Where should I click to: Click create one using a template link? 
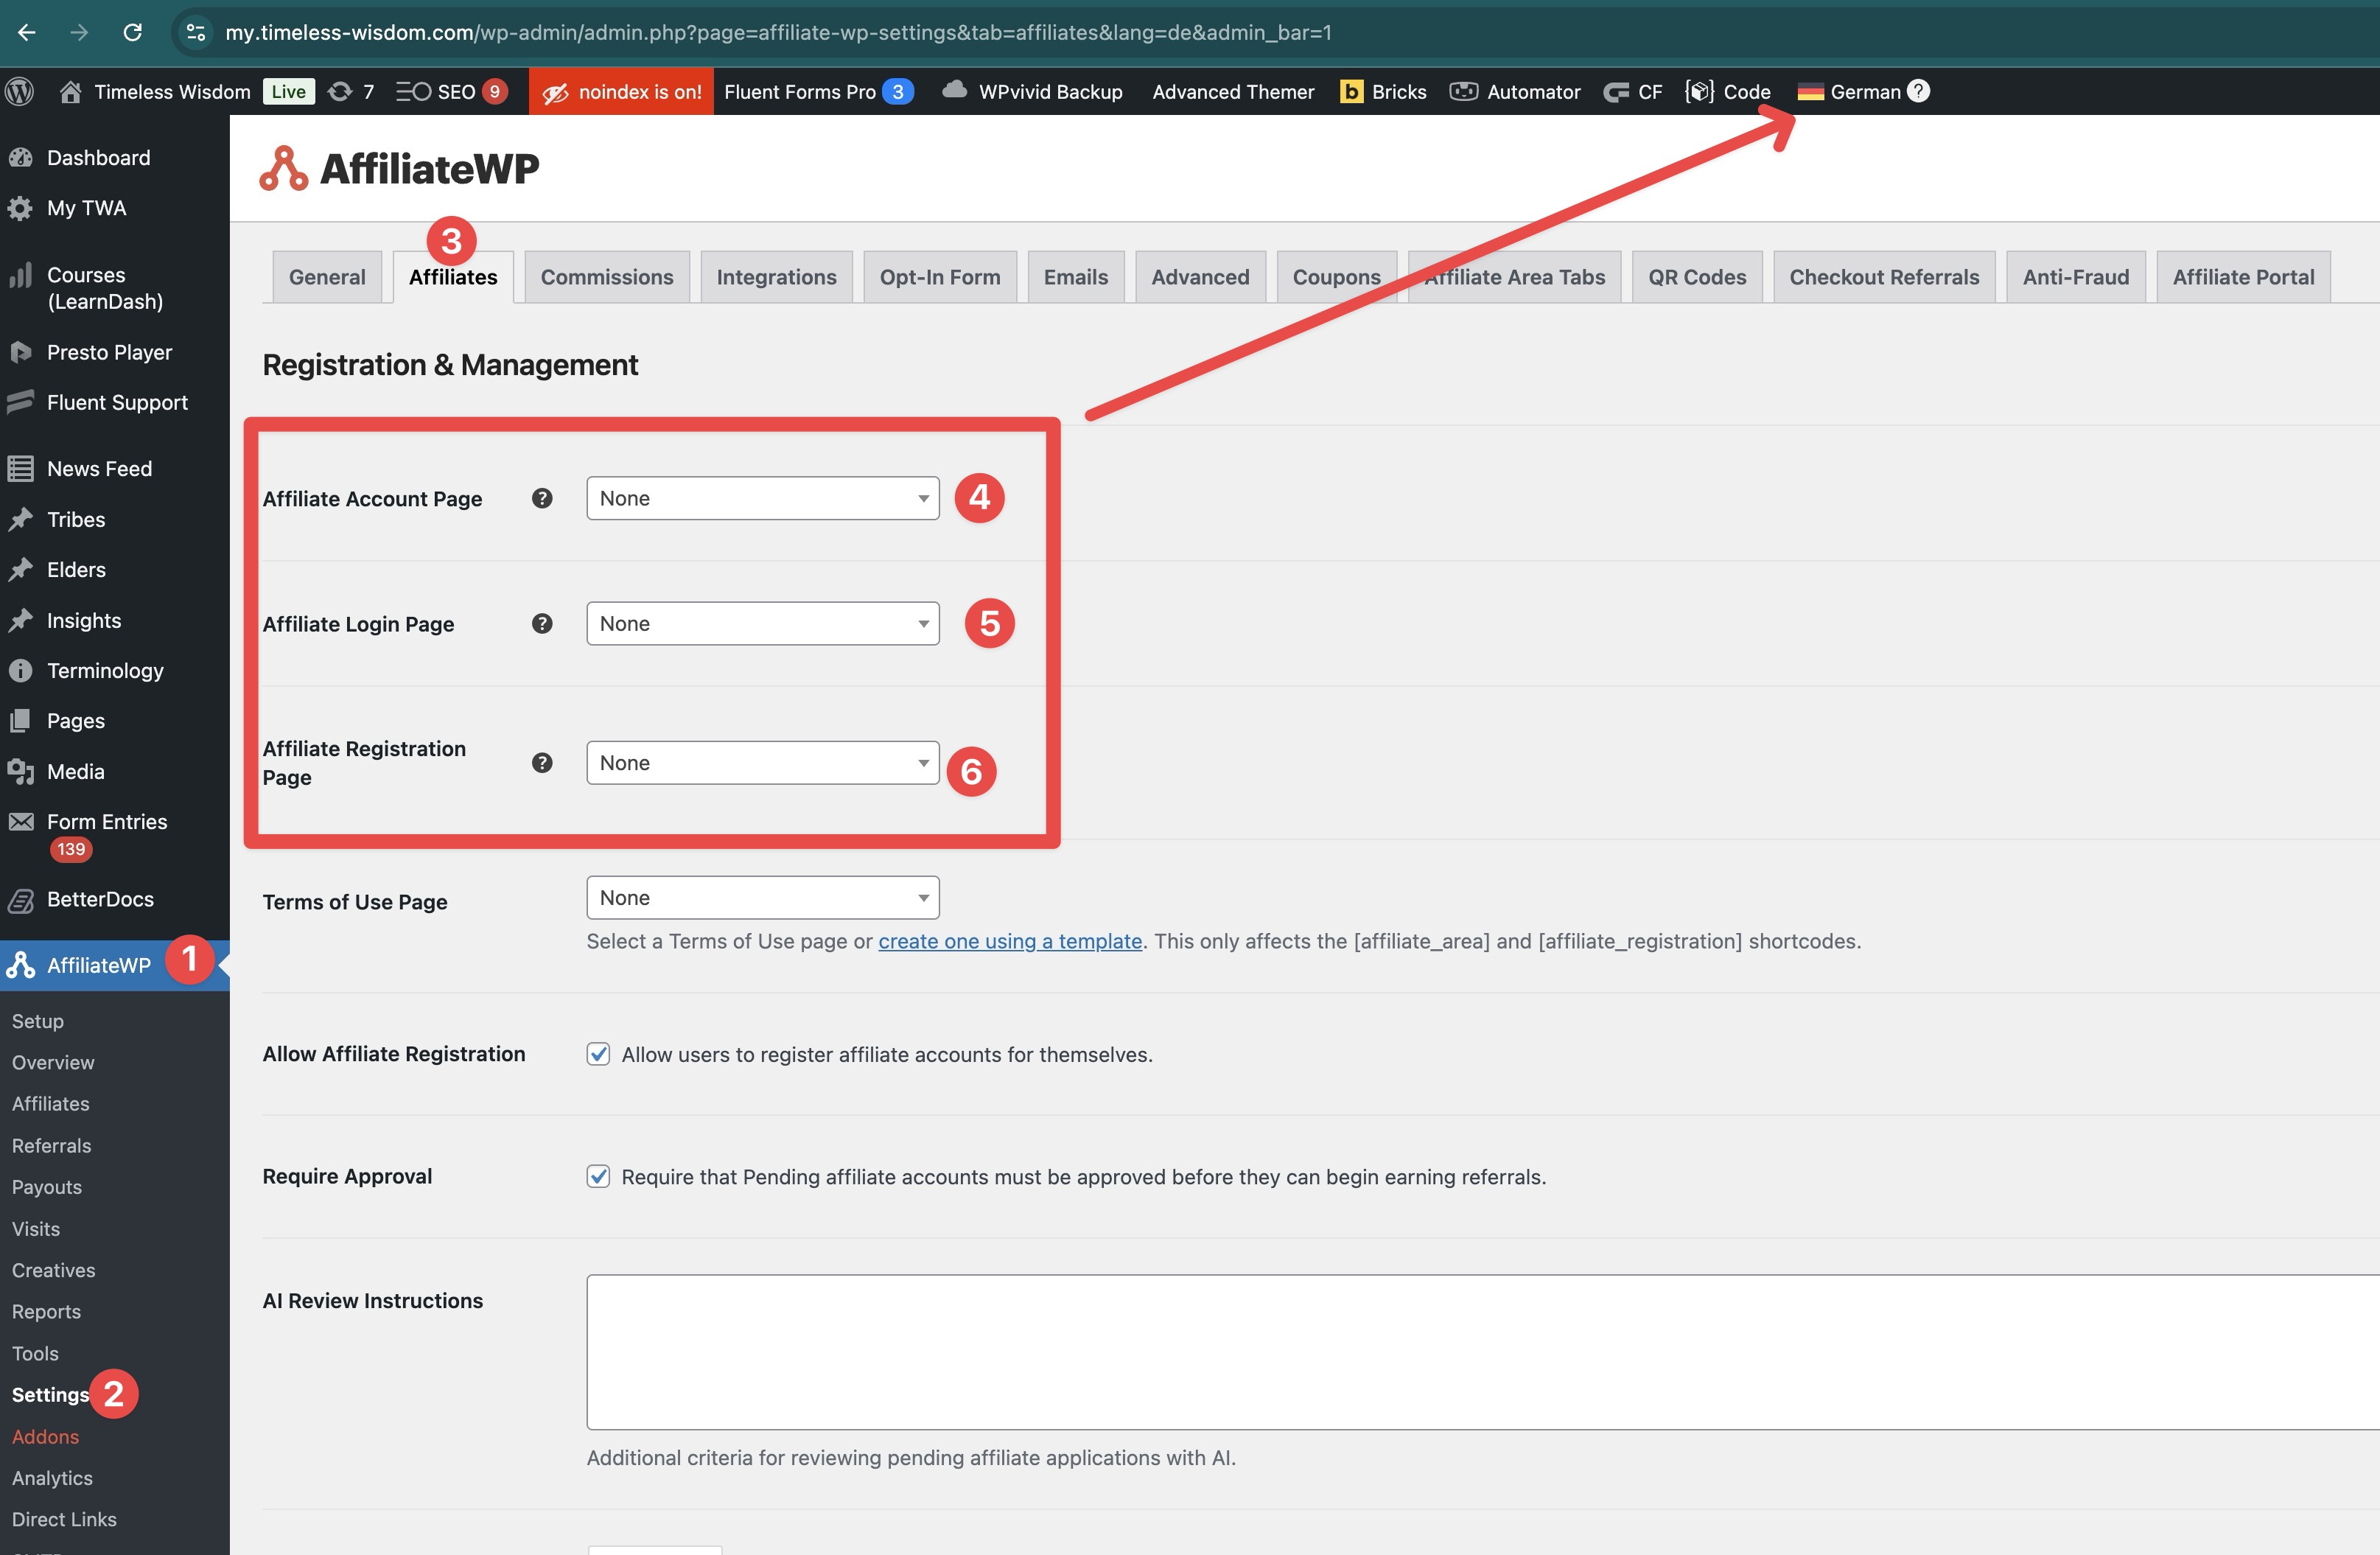(x=1010, y=941)
